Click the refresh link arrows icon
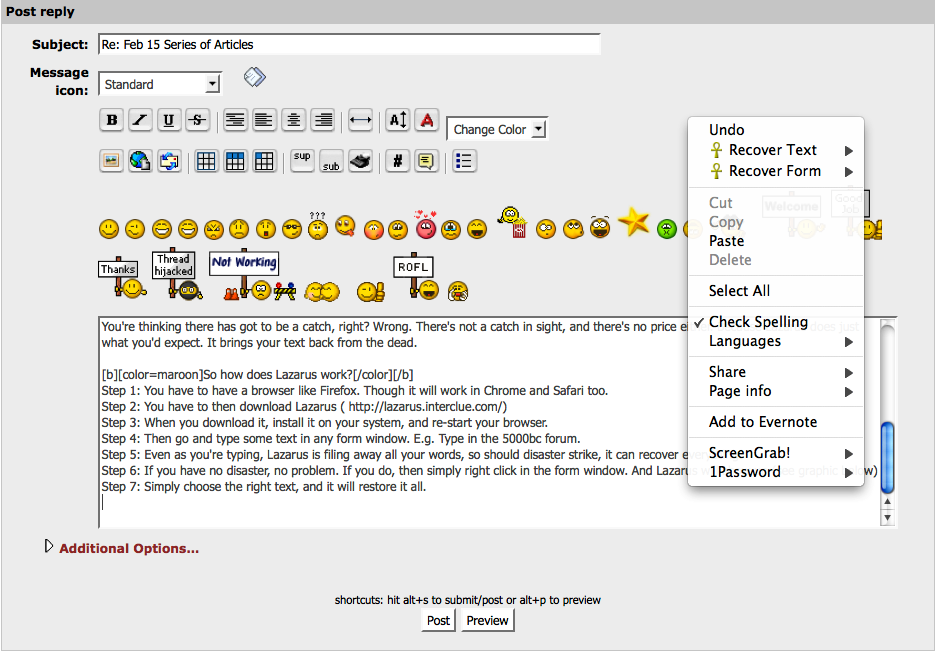The image size is (935, 659). click(169, 161)
